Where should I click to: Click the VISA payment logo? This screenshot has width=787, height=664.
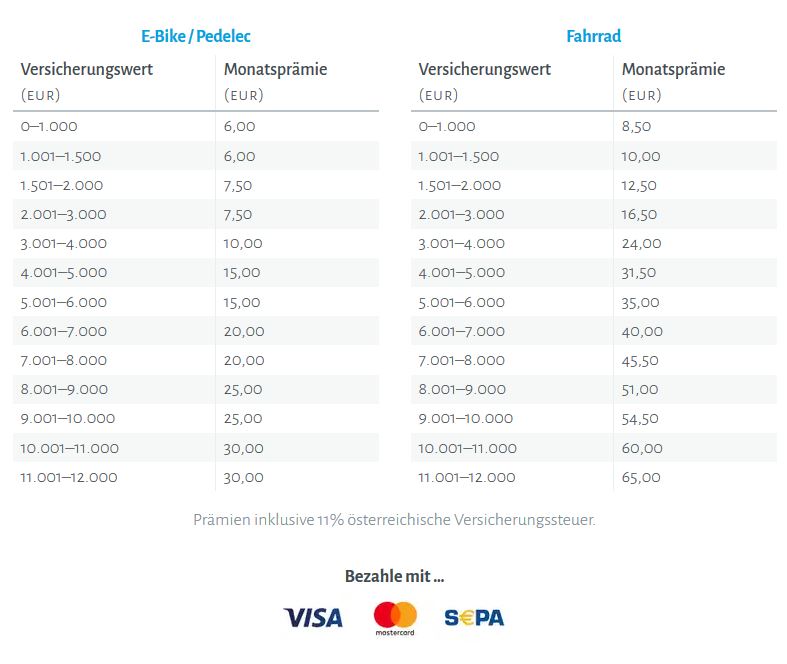tap(313, 617)
